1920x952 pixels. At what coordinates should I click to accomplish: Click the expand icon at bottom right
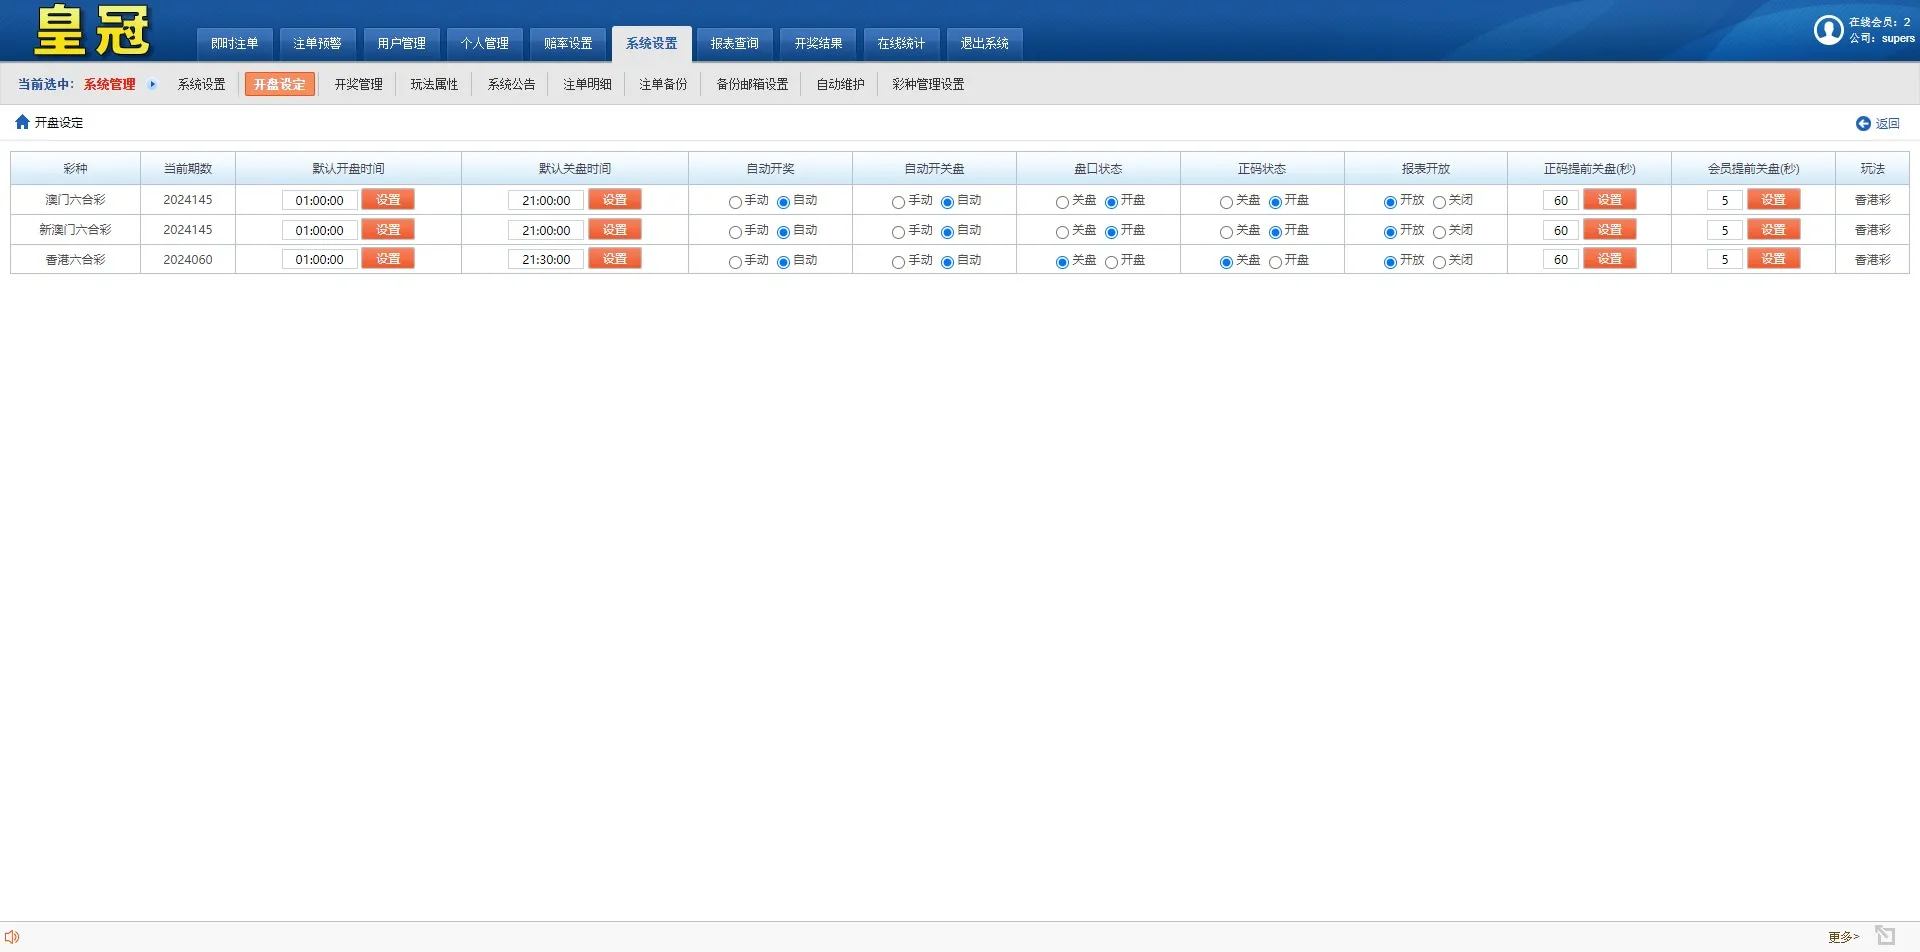[x=1885, y=935]
